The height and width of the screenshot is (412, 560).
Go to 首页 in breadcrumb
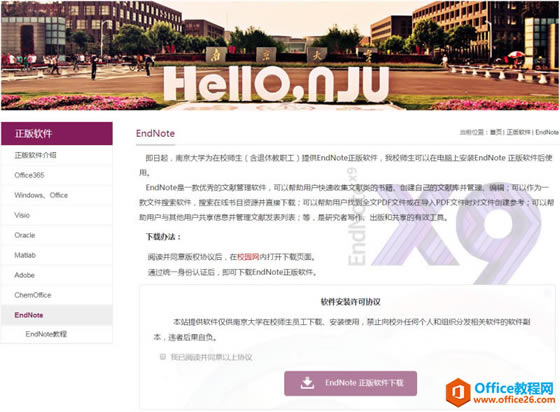pos(495,132)
